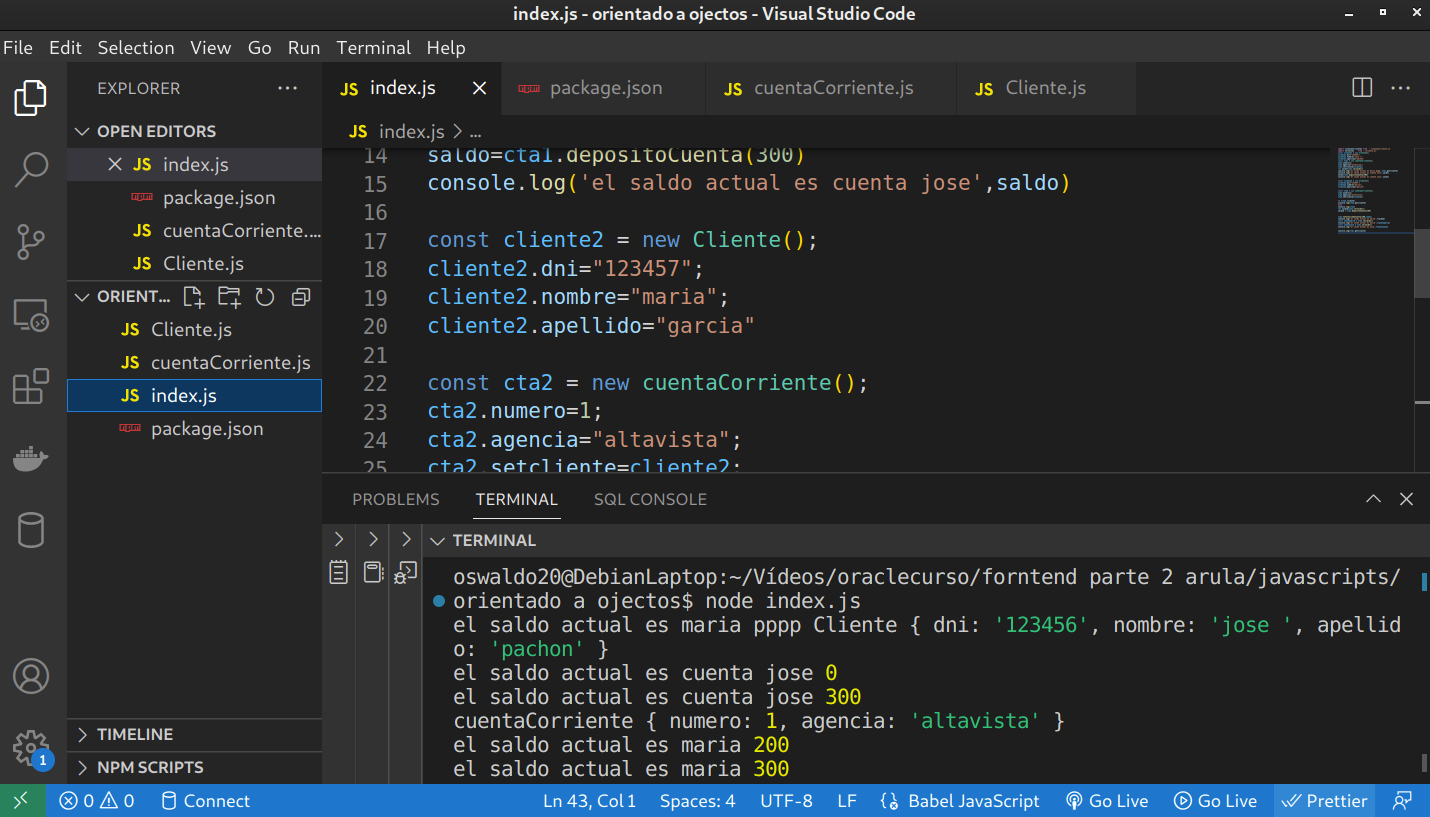Open the Extensions view

[31, 386]
